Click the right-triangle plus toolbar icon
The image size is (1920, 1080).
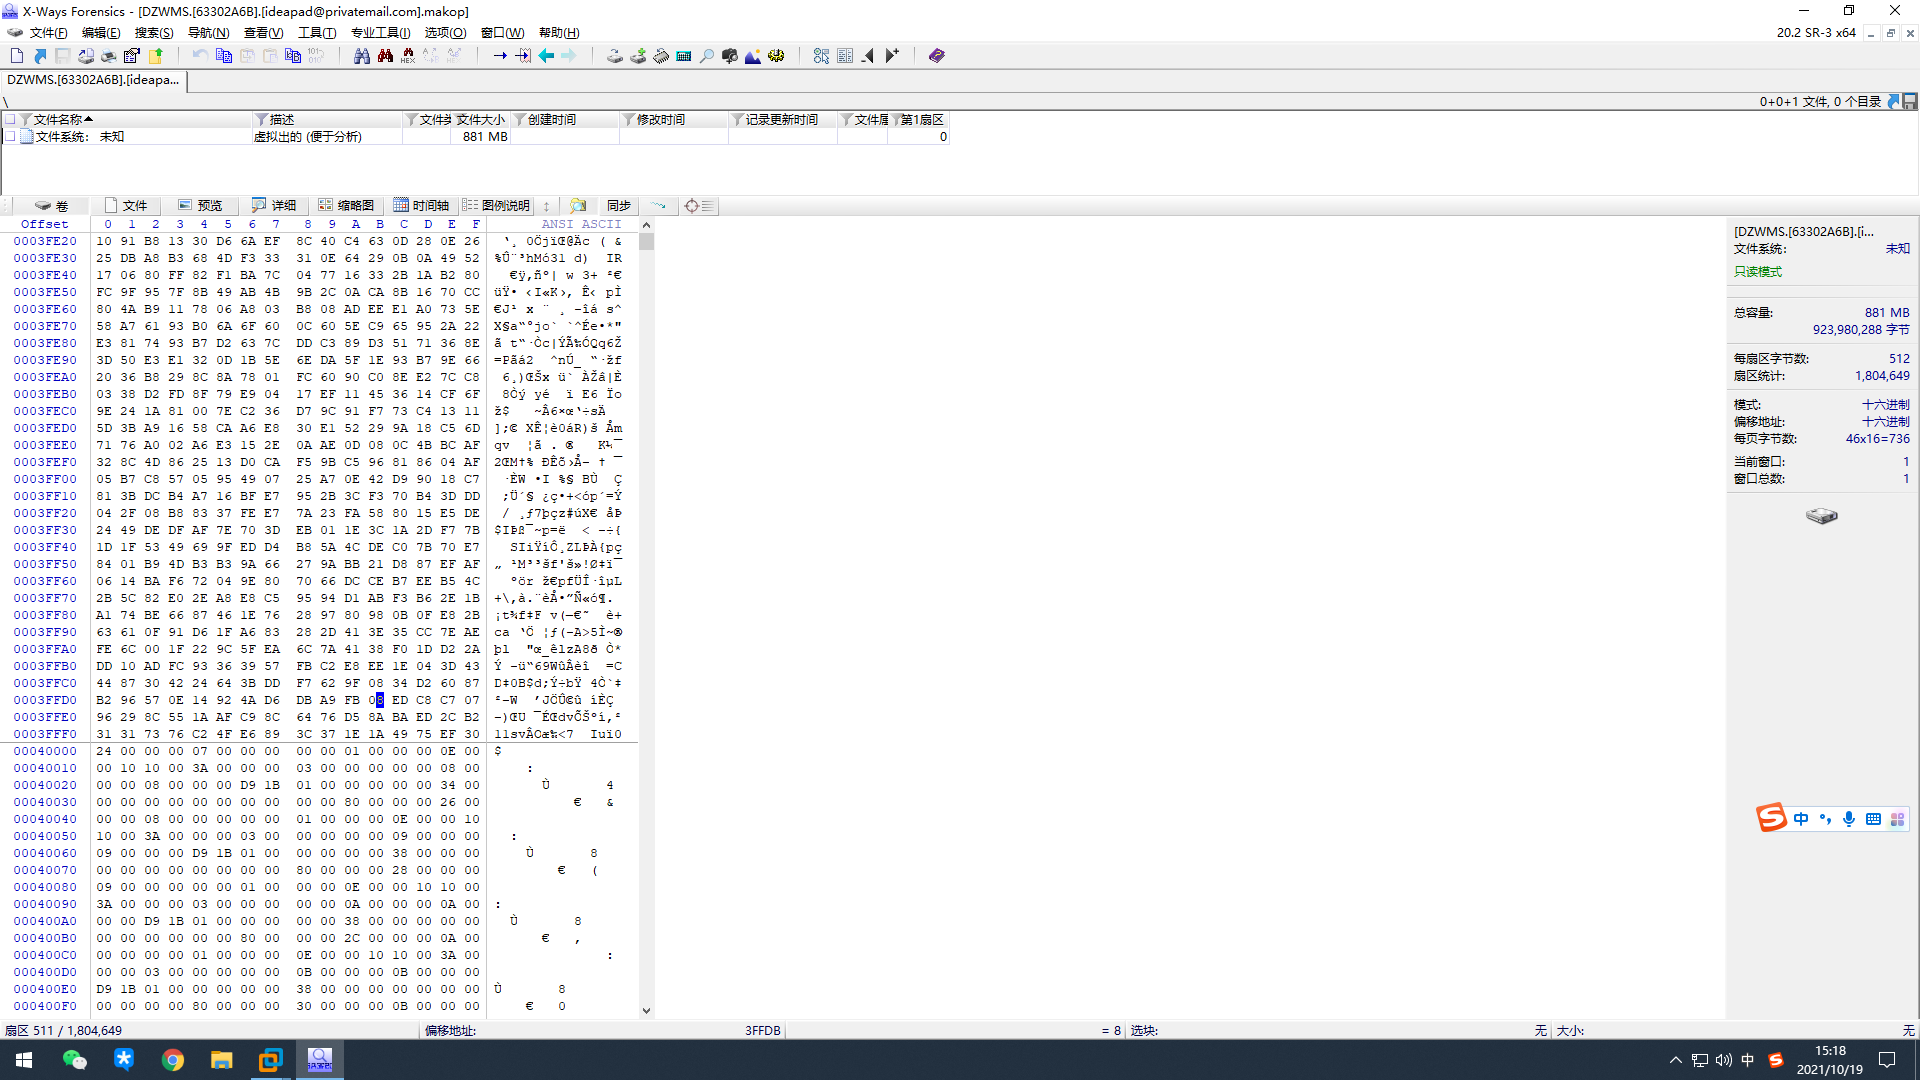[x=892, y=56]
